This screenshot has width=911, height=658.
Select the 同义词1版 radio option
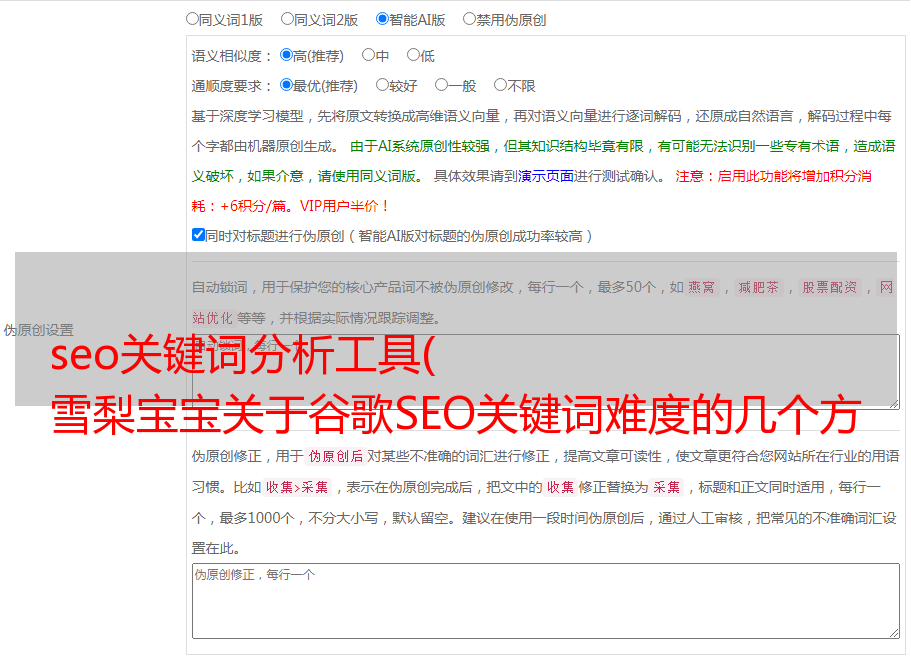(192, 19)
